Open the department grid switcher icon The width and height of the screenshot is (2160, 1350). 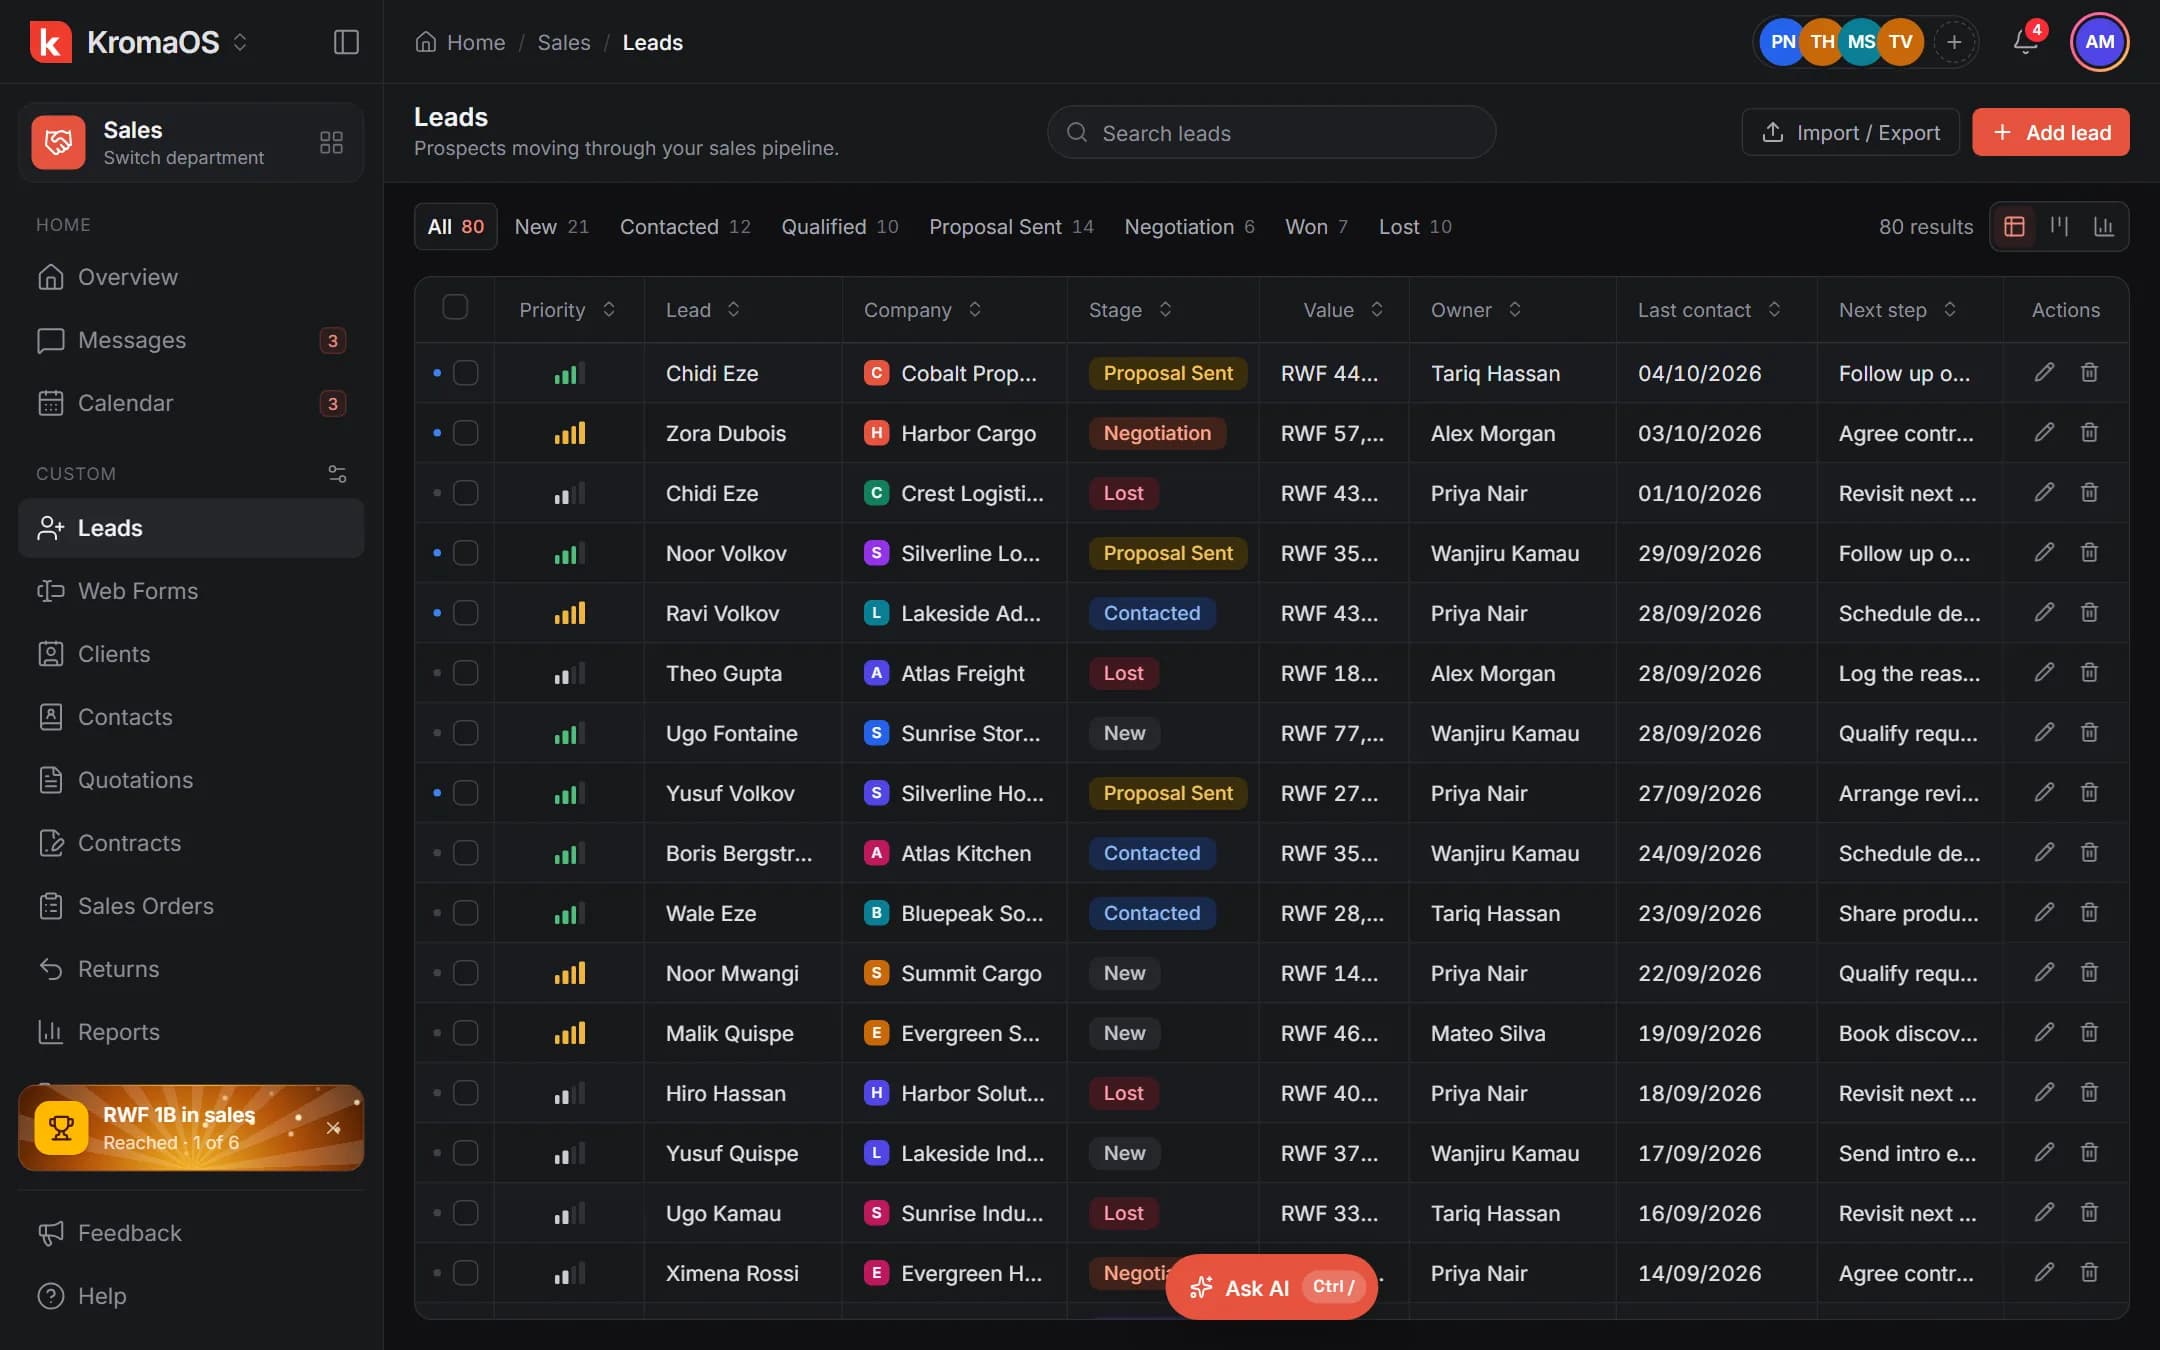point(331,142)
